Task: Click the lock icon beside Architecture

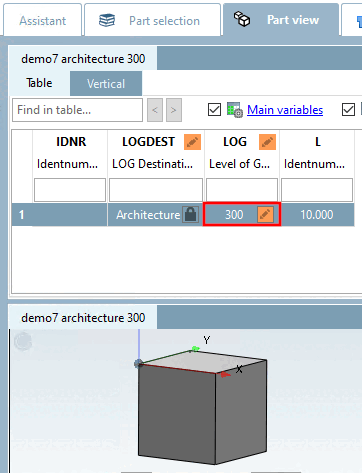Action: pos(191,214)
